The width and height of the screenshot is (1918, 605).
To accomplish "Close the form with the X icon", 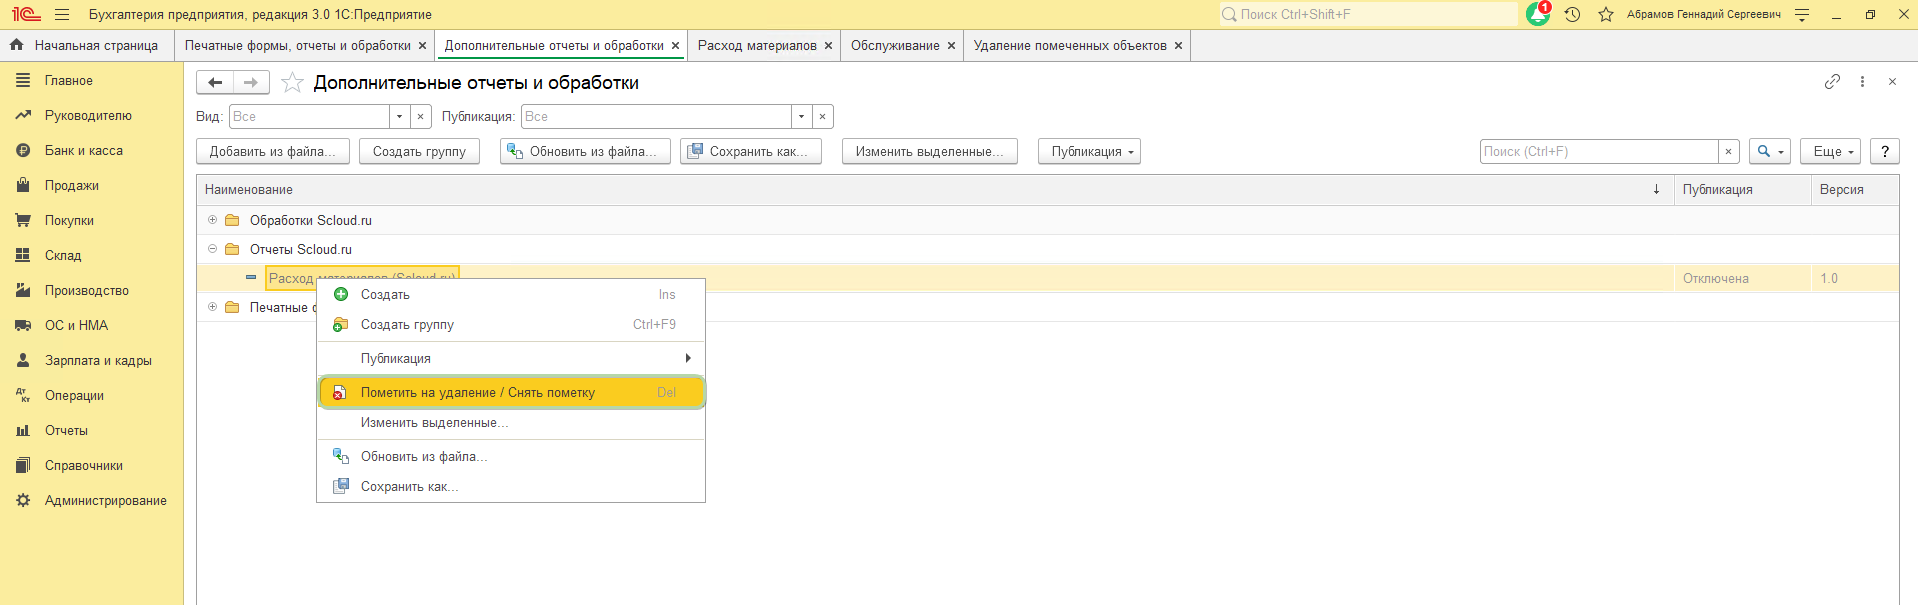I will tap(1892, 82).
